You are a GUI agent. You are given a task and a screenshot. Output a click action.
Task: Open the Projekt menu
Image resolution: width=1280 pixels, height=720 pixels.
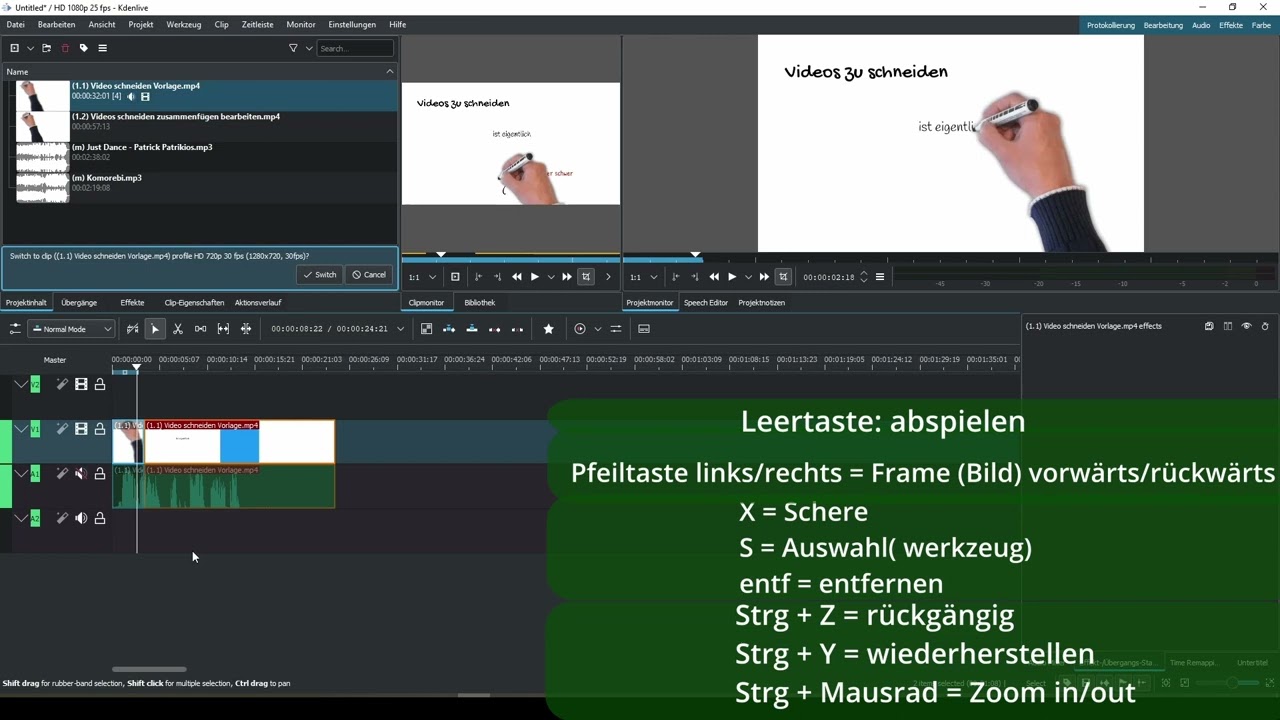tap(141, 24)
